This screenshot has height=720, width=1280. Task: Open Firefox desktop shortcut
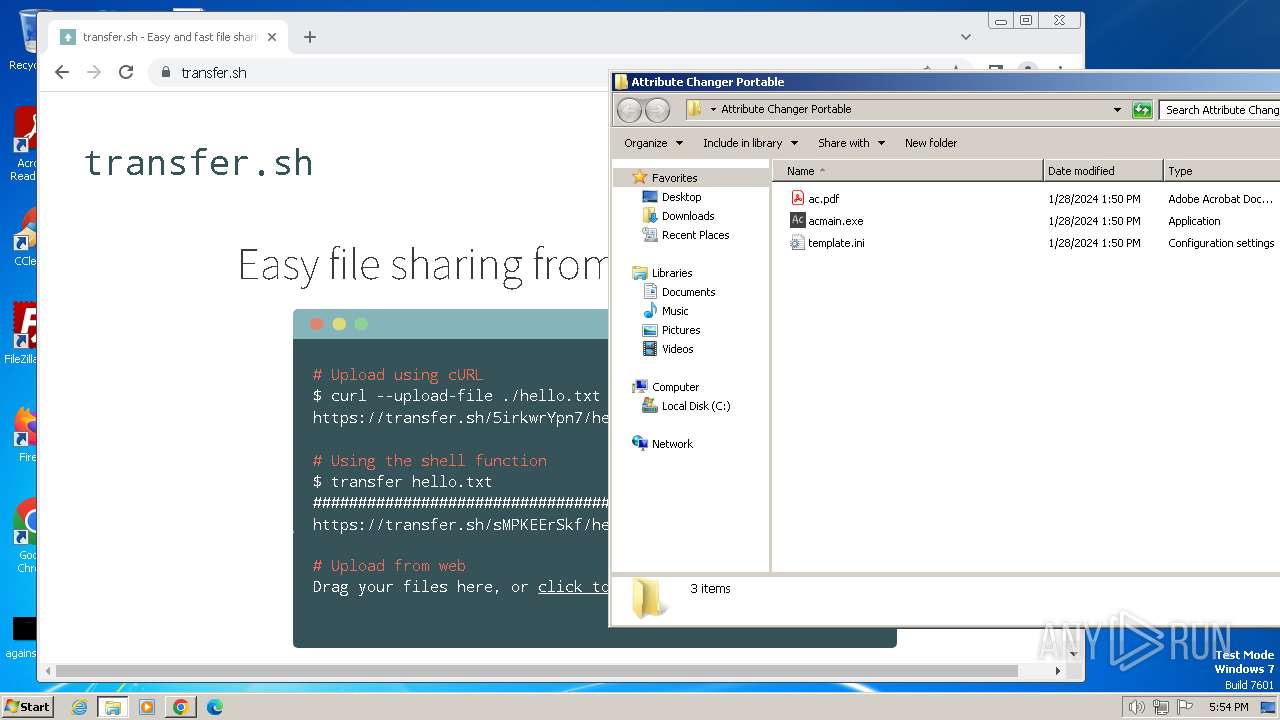(25, 432)
